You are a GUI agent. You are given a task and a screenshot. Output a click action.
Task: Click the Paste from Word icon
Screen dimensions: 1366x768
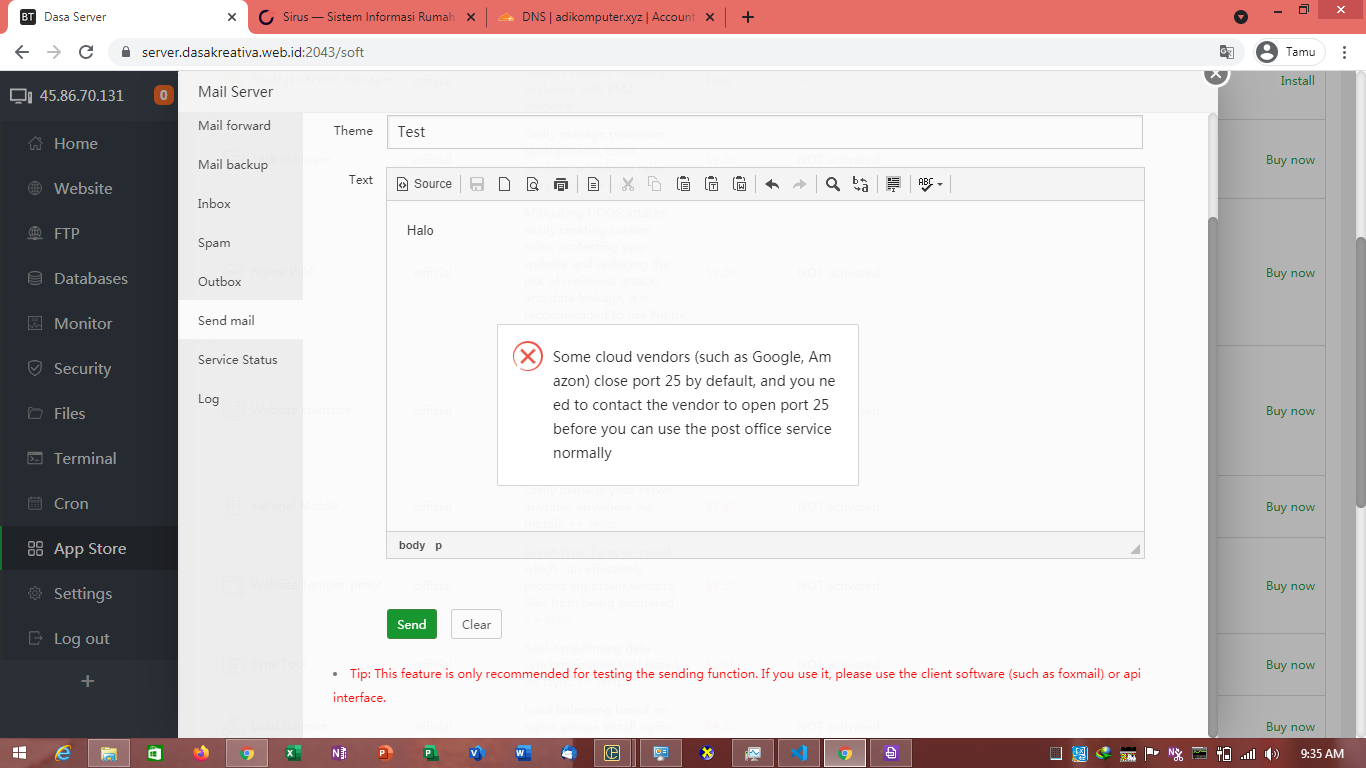click(739, 184)
